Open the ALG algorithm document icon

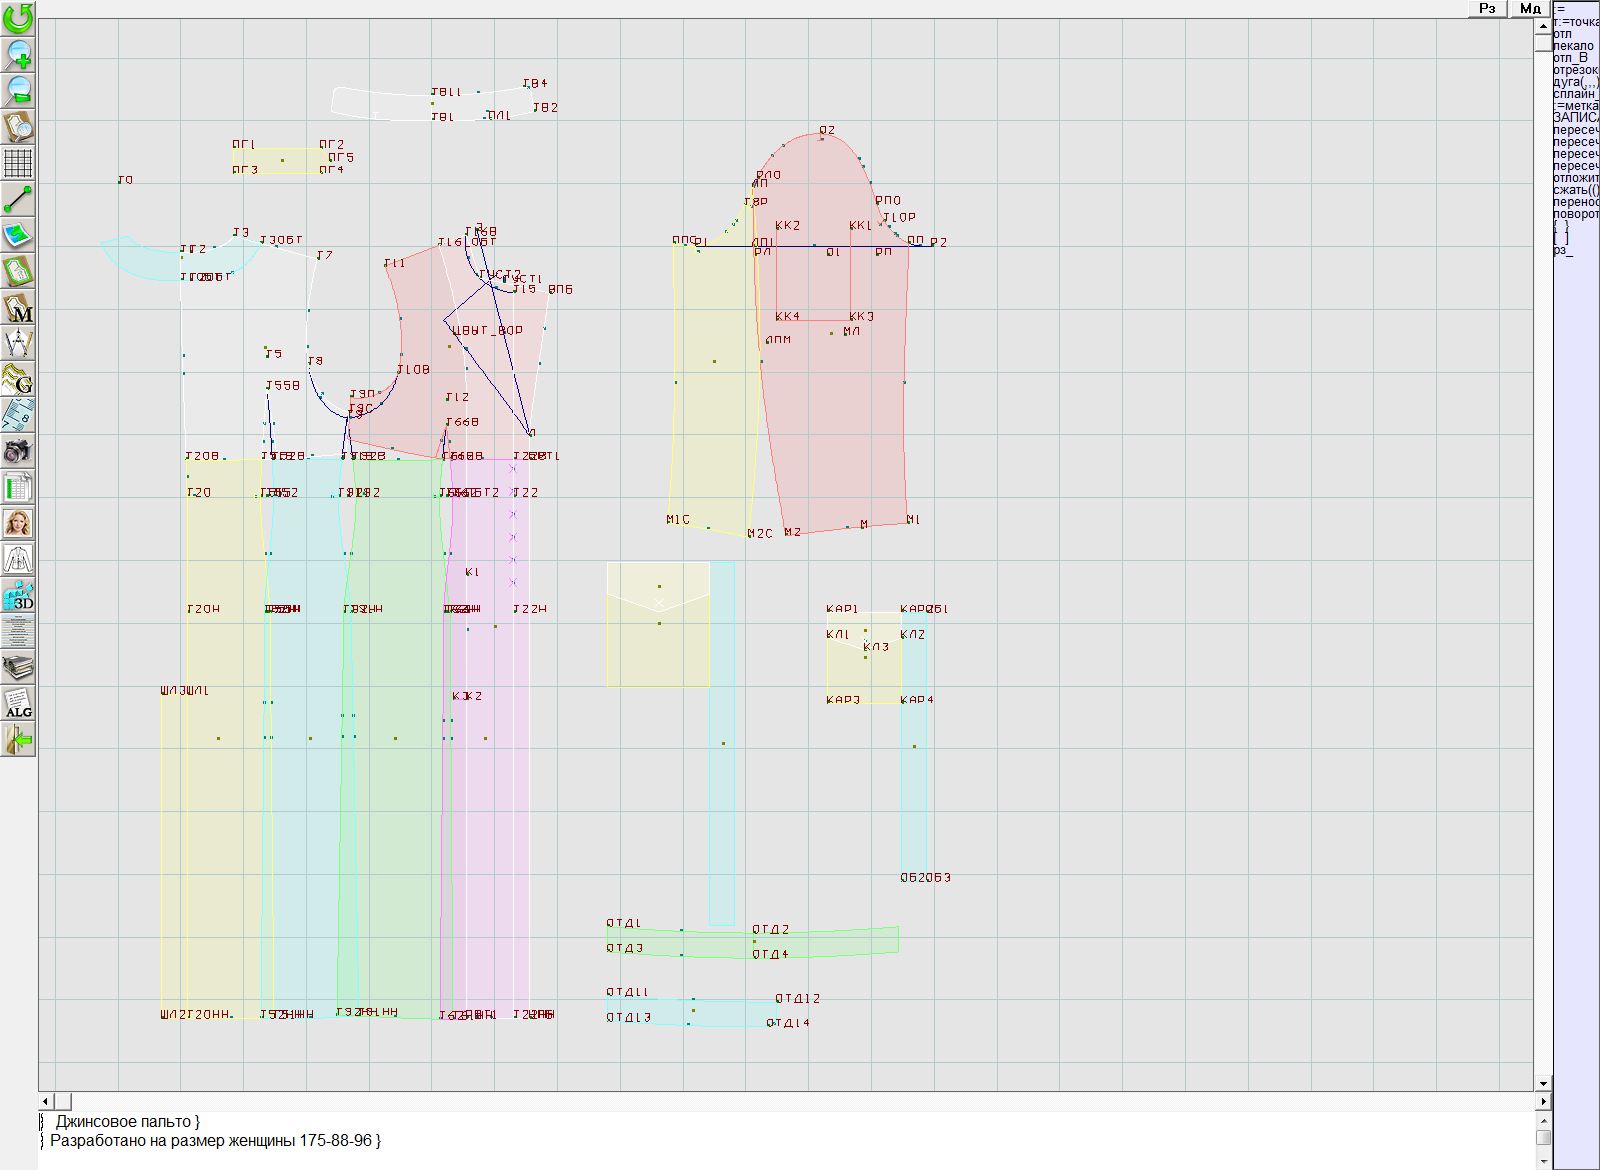[x=18, y=703]
